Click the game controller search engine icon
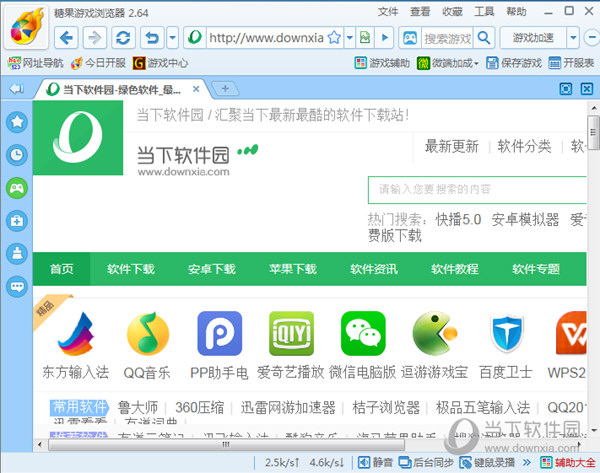The height and width of the screenshot is (473, 600). pyautogui.click(x=410, y=38)
